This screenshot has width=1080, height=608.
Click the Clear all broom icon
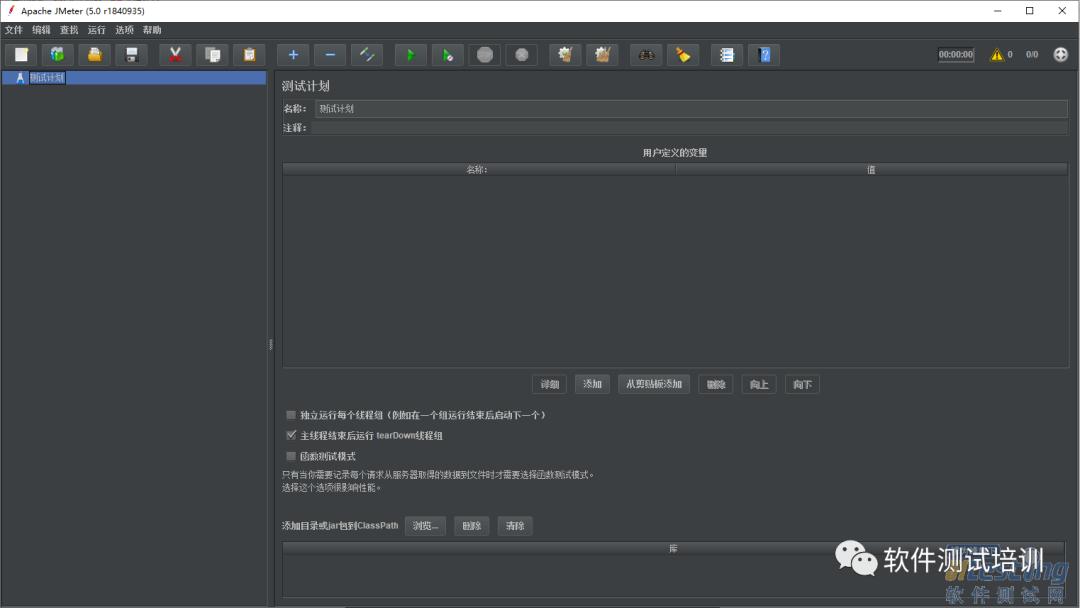click(x=602, y=55)
